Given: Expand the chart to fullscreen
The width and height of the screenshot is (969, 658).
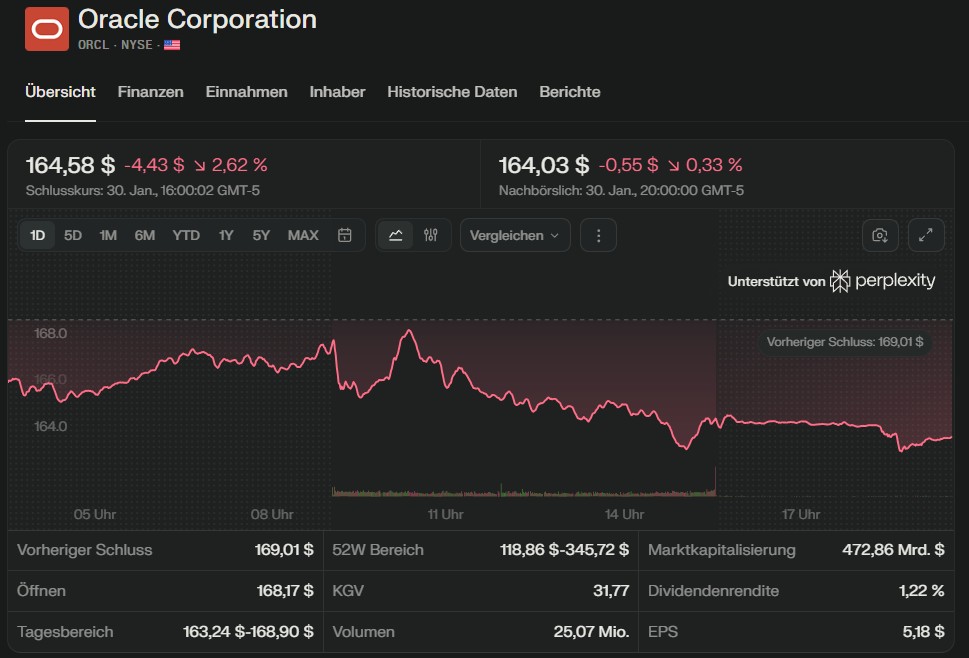Looking at the screenshot, I should pos(926,235).
